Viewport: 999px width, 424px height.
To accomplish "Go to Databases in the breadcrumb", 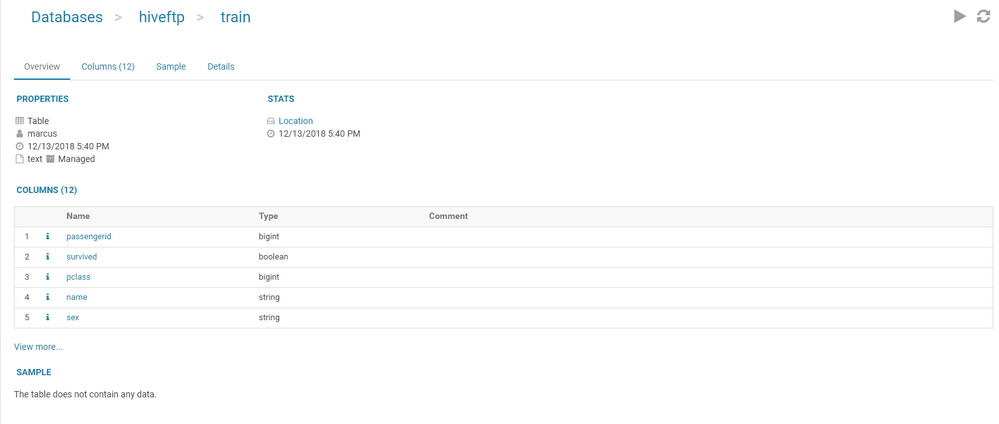I will pyautogui.click(x=67, y=17).
